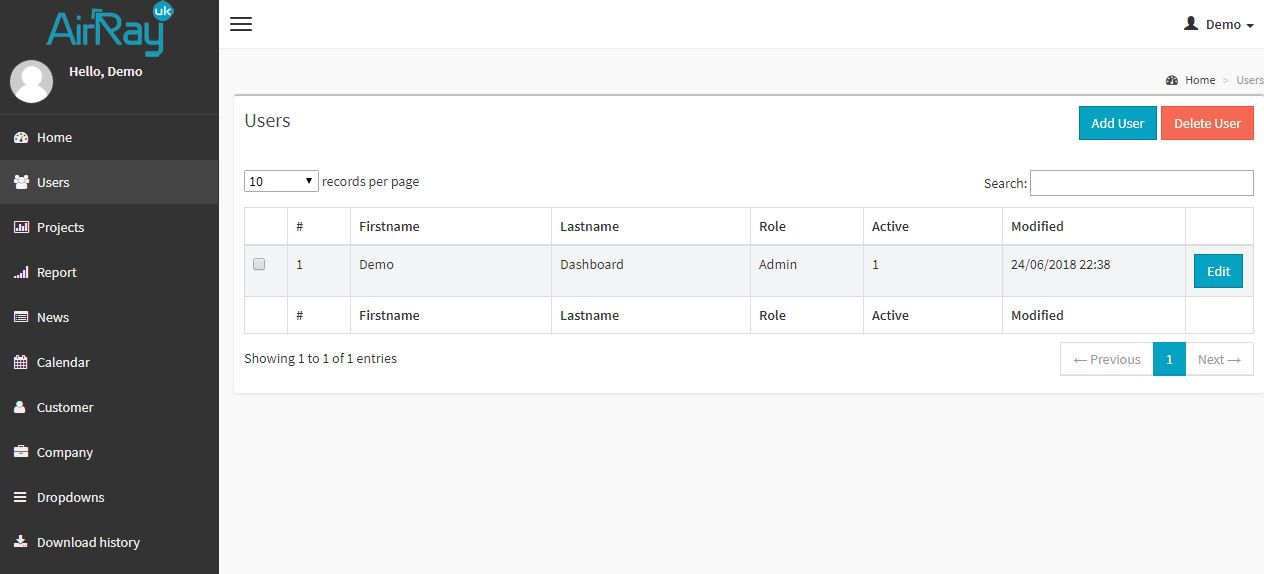Focus the Search input field

(x=1141, y=183)
